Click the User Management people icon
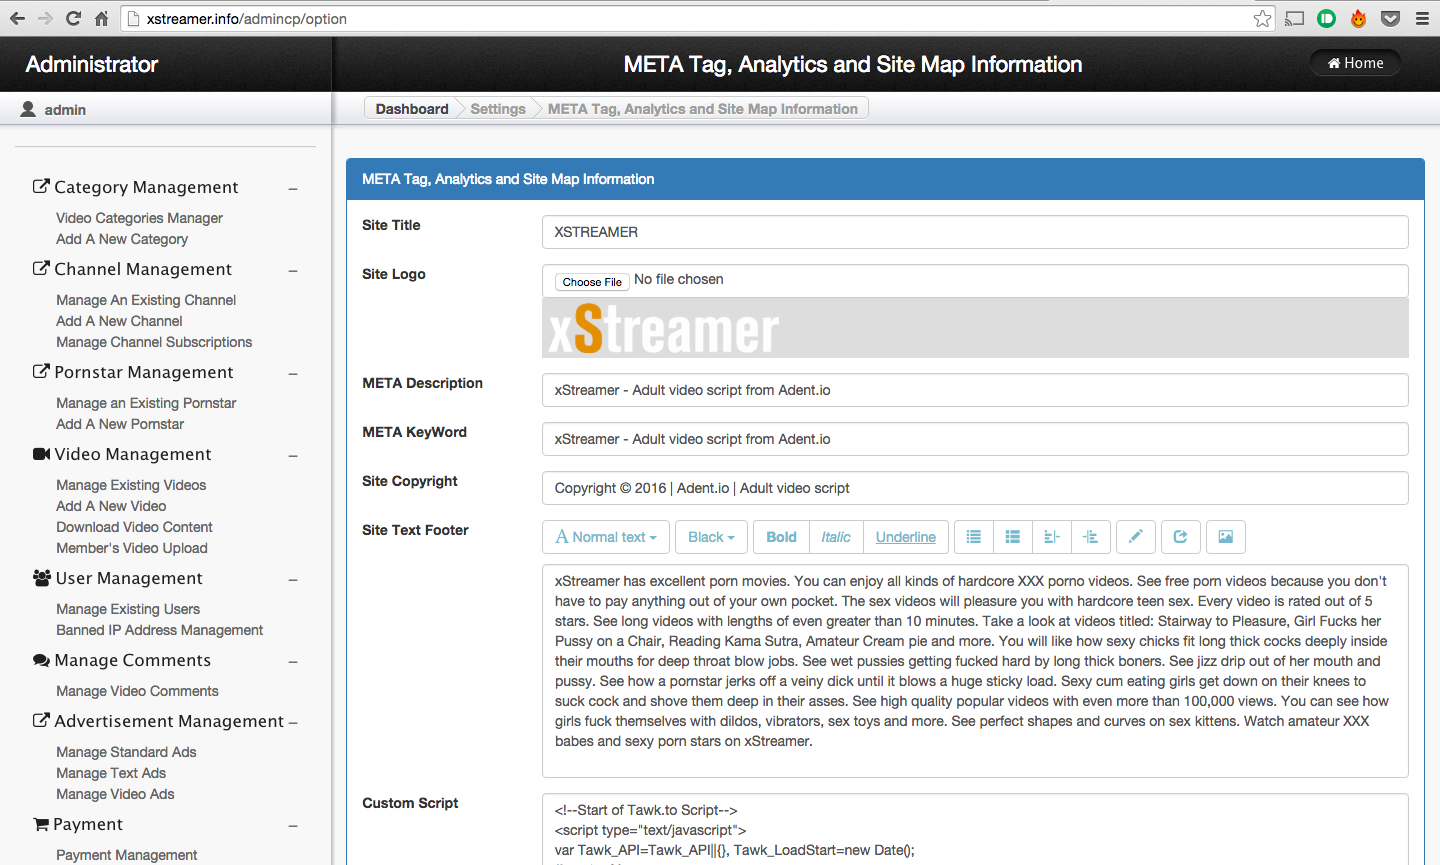The width and height of the screenshot is (1440, 865). click(42, 578)
